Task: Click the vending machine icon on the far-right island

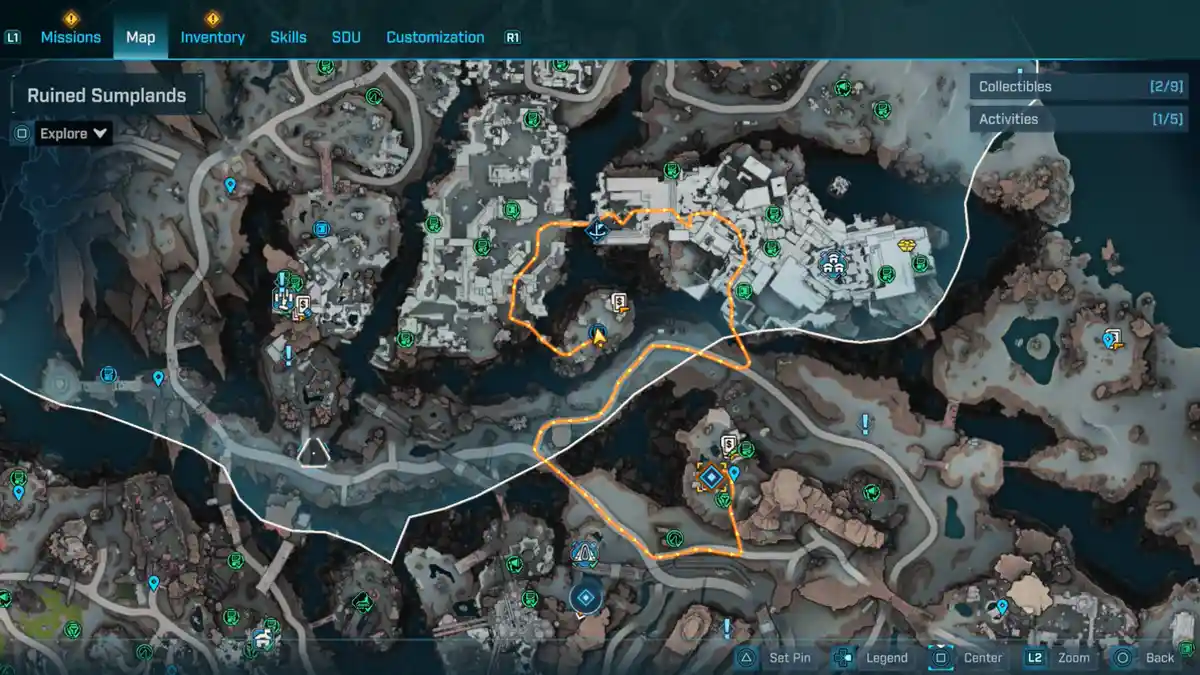Action: point(1113,337)
